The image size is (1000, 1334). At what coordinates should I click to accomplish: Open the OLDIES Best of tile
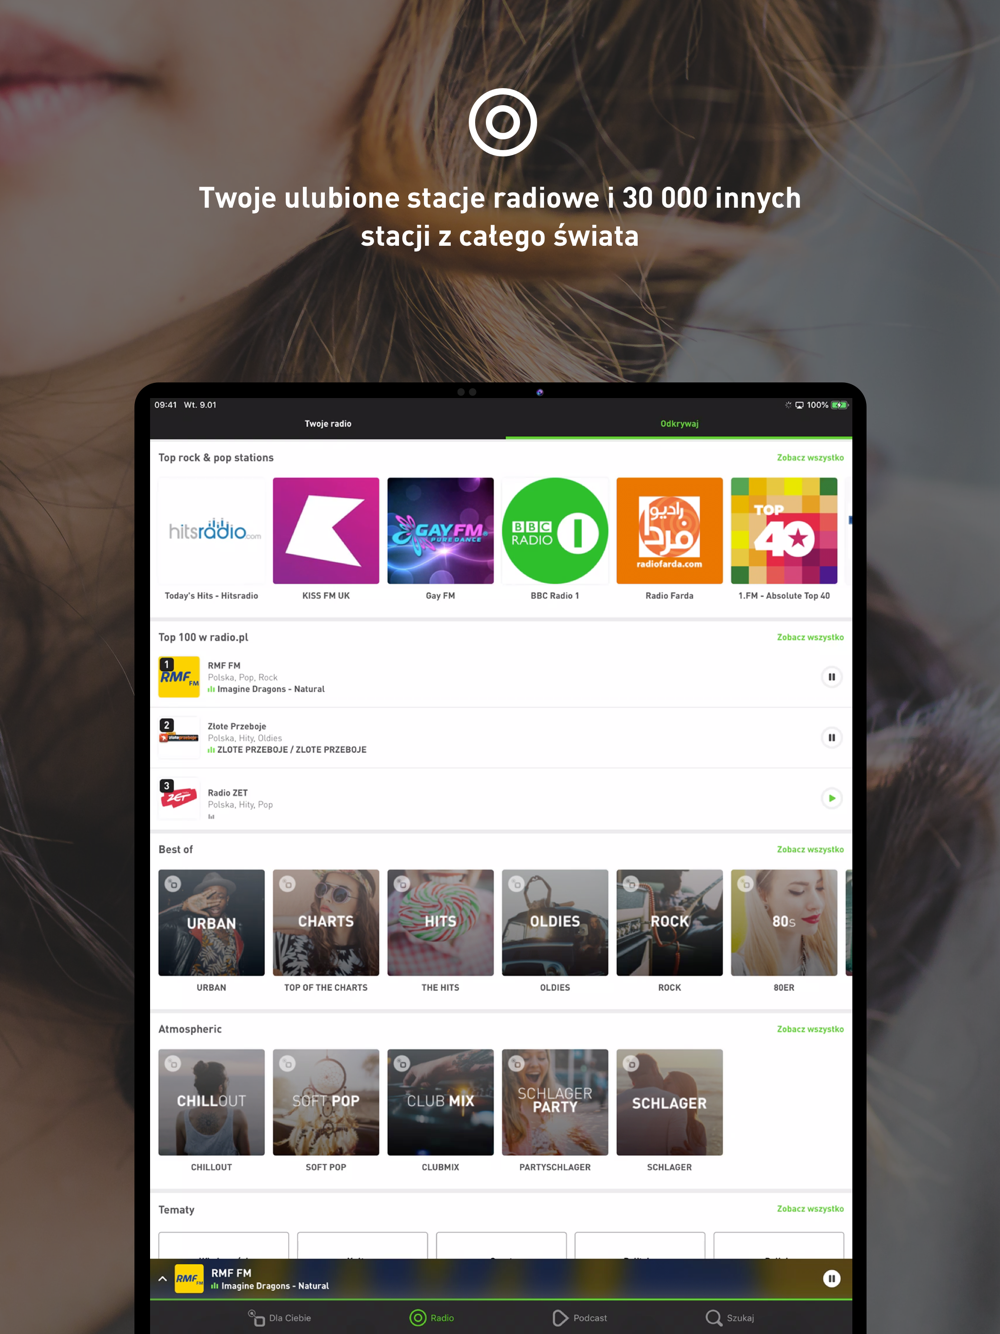point(555,923)
